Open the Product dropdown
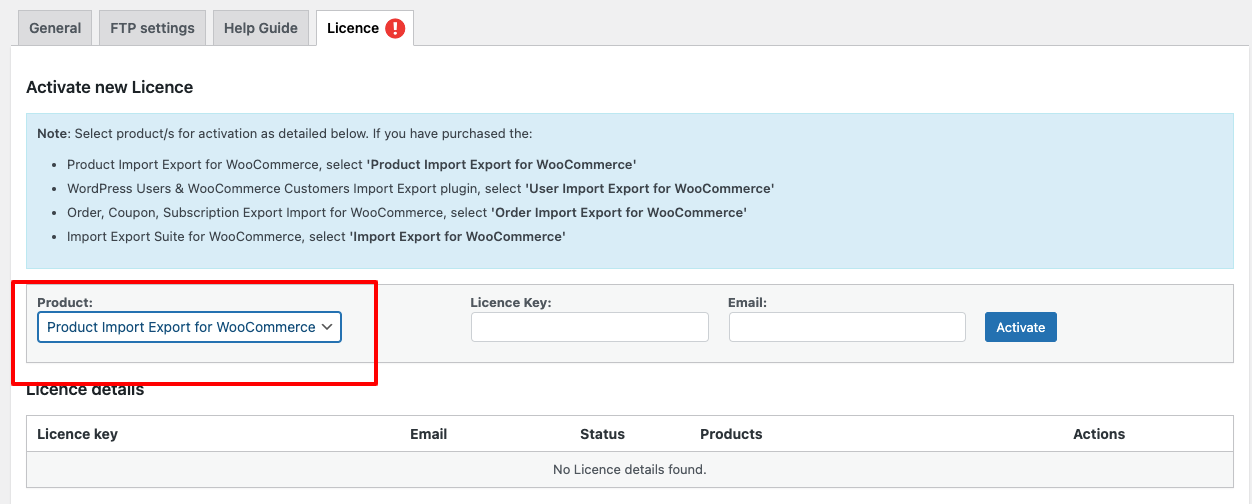The width and height of the screenshot is (1252, 504). click(190, 327)
